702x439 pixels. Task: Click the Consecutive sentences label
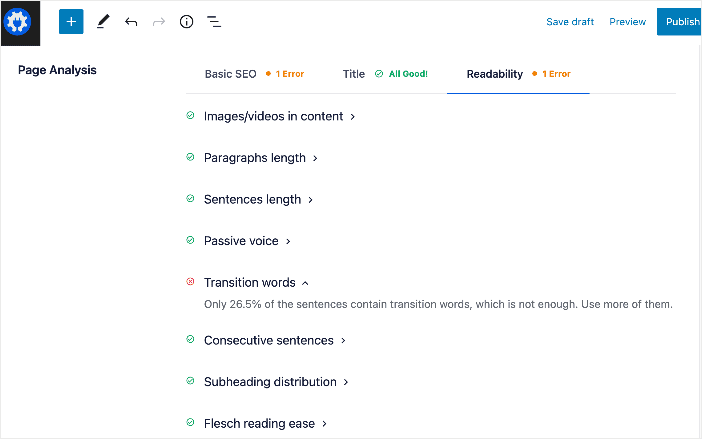(x=269, y=340)
